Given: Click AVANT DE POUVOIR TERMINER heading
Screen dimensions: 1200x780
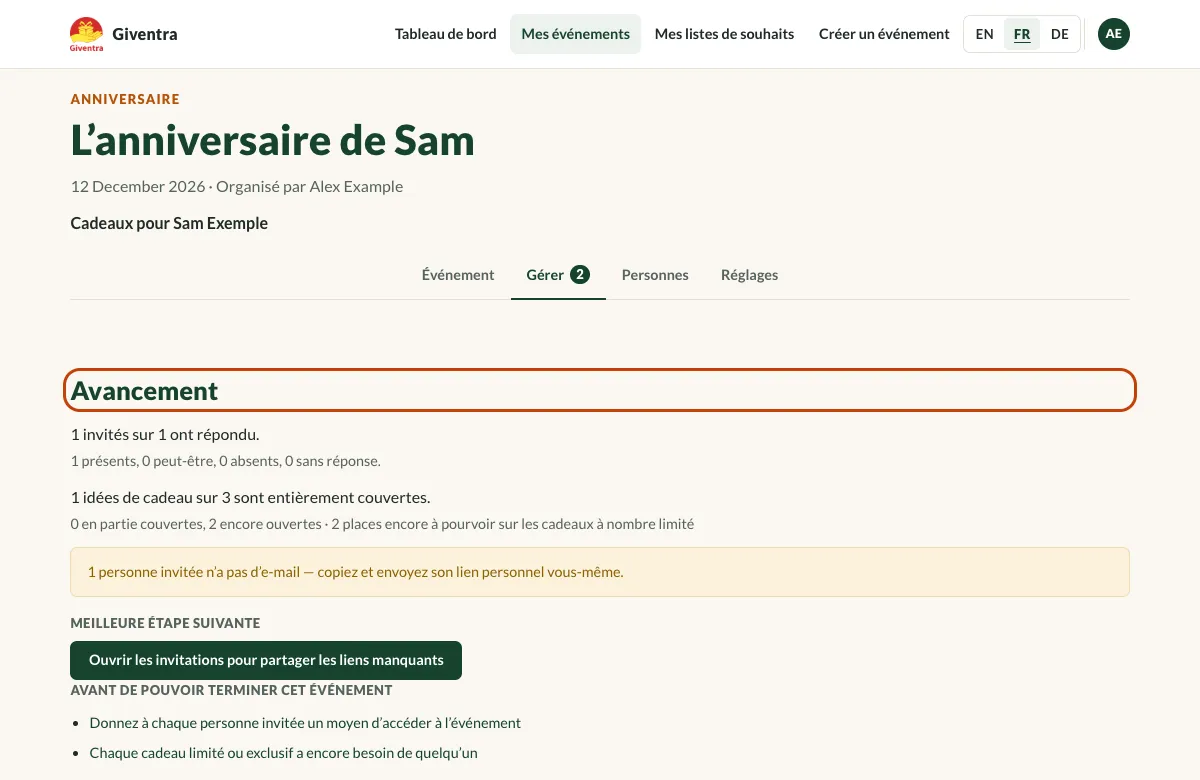Looking at the screenshot, I should coord(231,690).
